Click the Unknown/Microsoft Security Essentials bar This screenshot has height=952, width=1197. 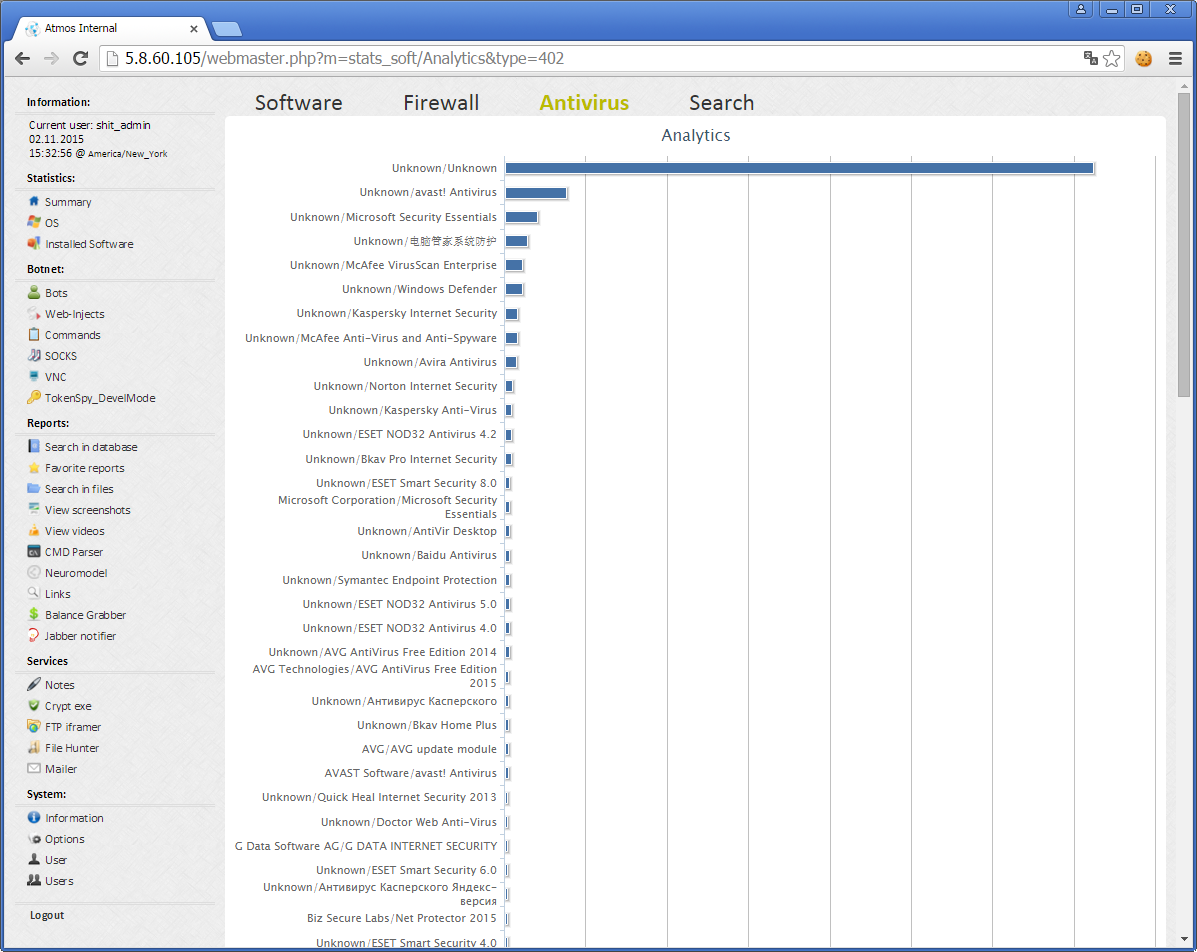[x=521, y=217]
